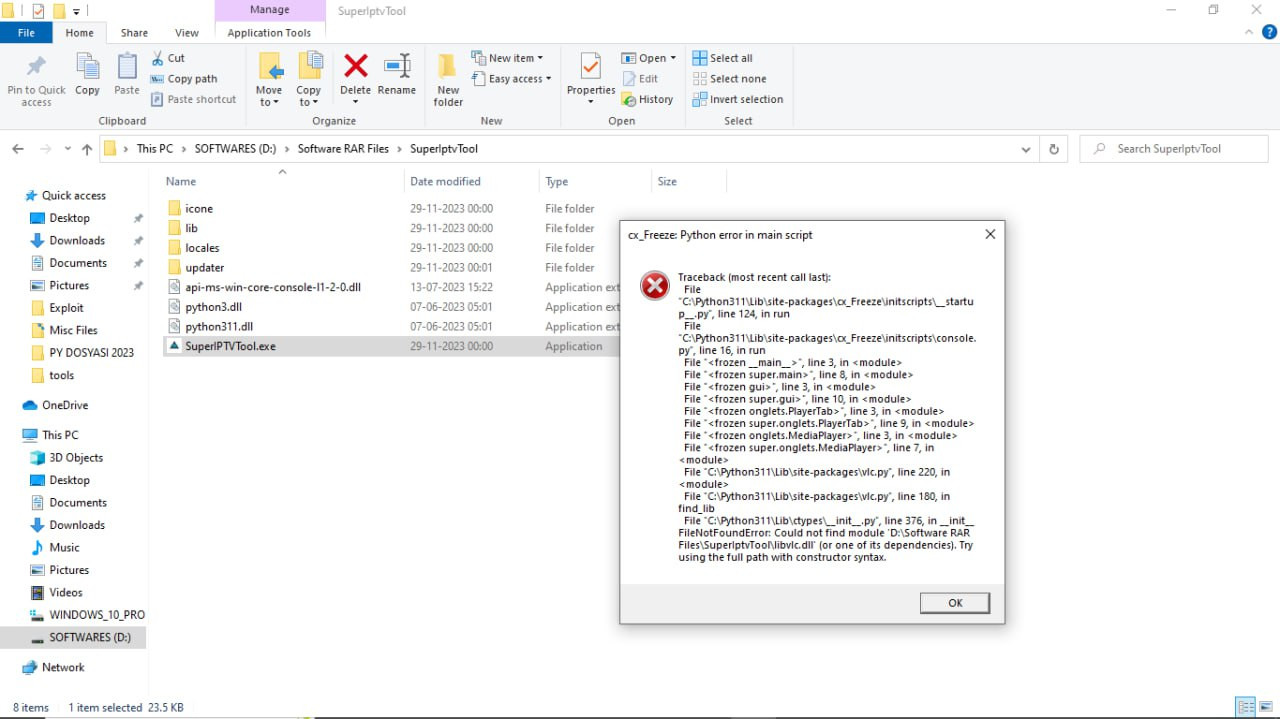Switch to the View tab

coord(187,33)
